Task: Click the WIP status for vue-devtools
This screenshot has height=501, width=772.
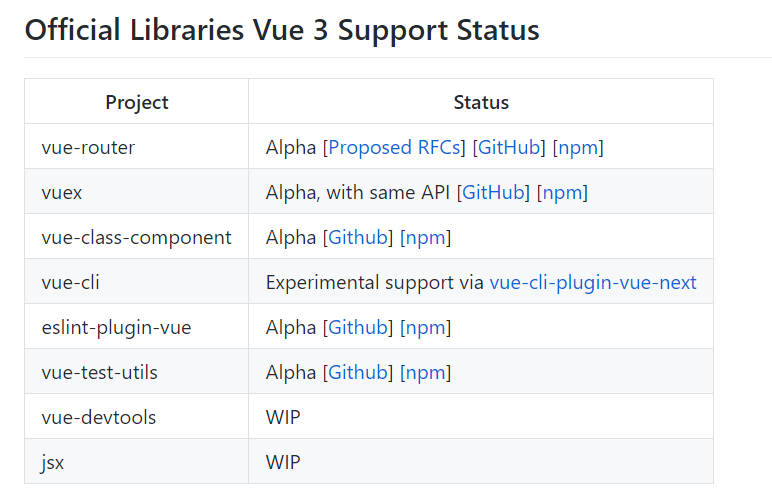Action: click(x=283, y=417)
